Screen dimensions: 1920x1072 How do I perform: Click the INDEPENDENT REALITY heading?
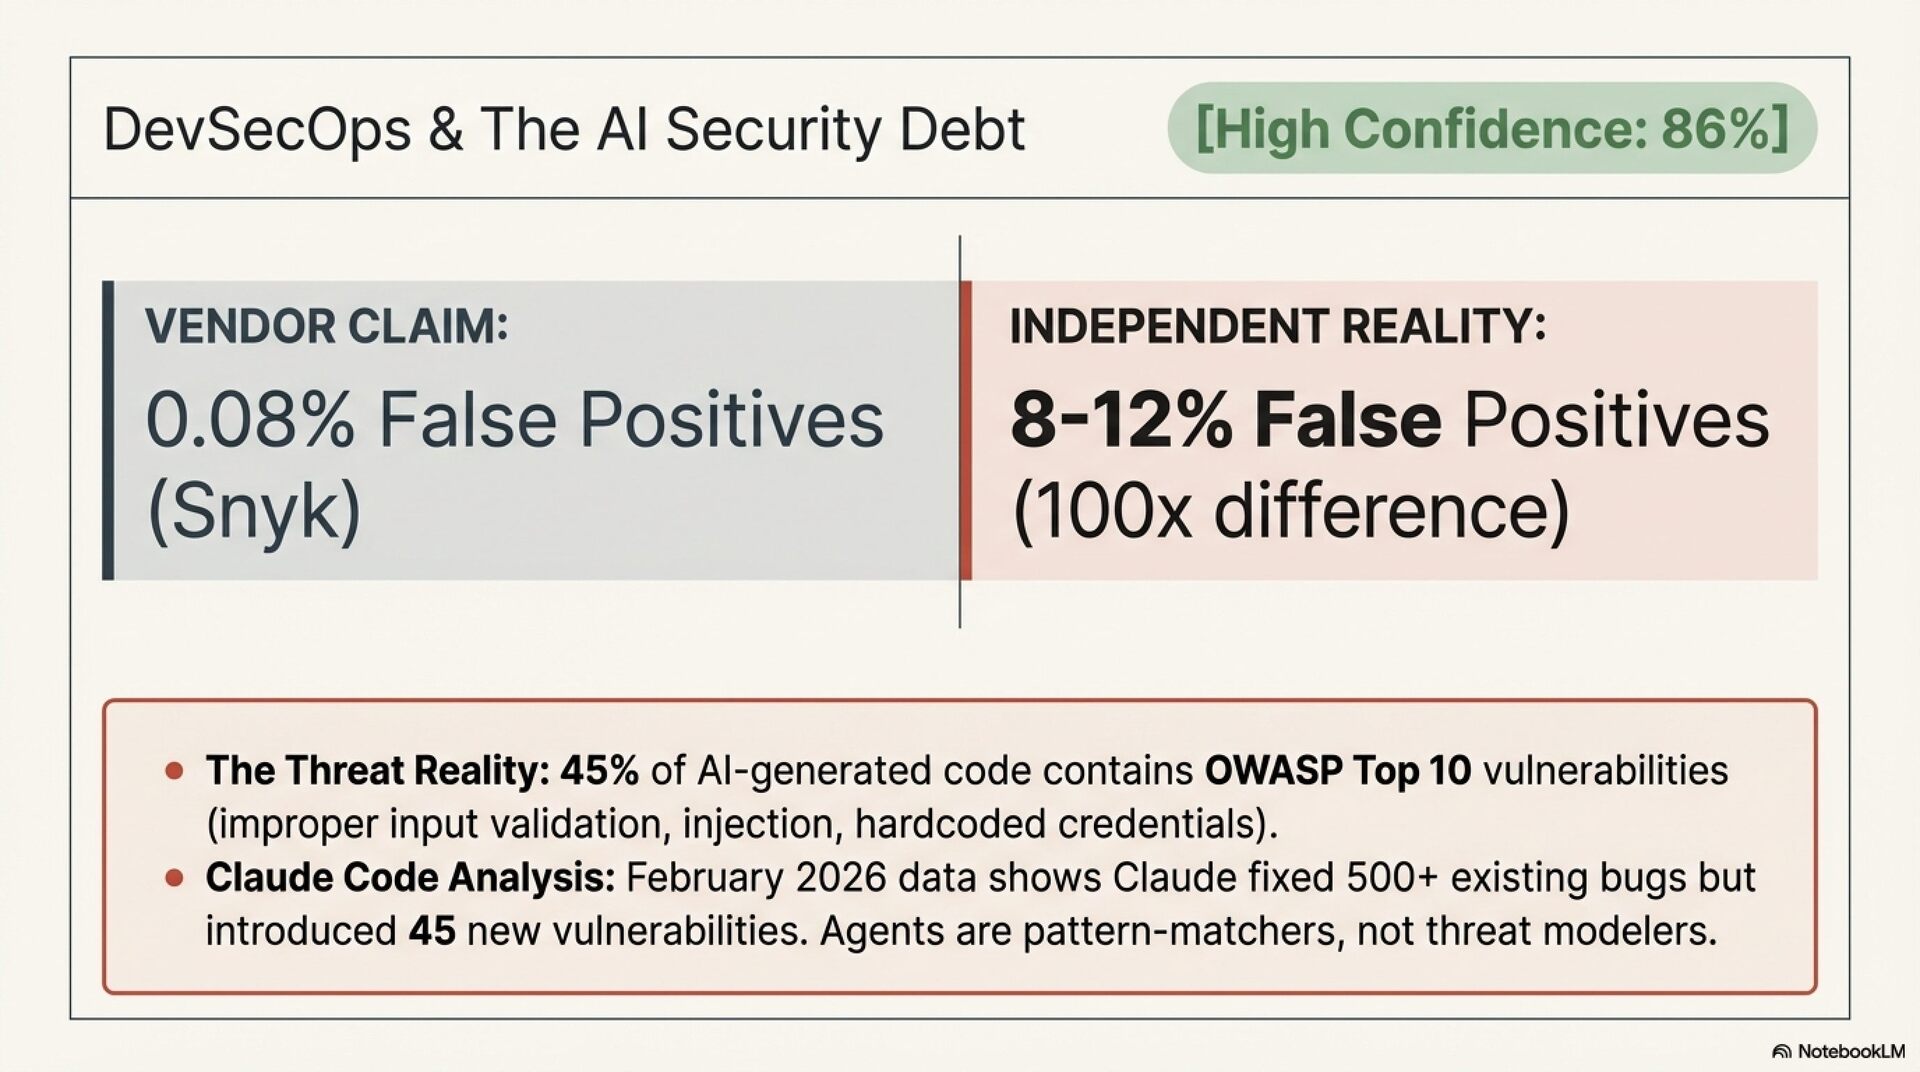tap(1277, 326)
